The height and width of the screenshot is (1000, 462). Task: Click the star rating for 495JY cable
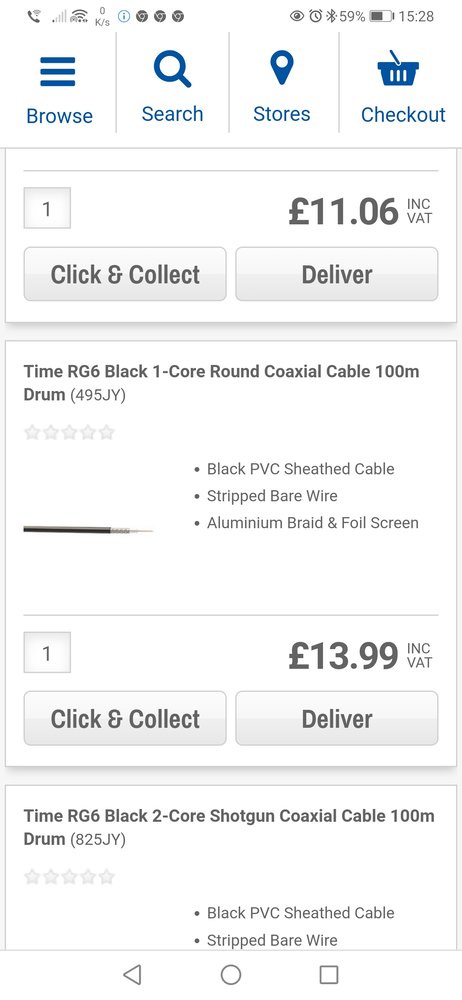[69, 432]
